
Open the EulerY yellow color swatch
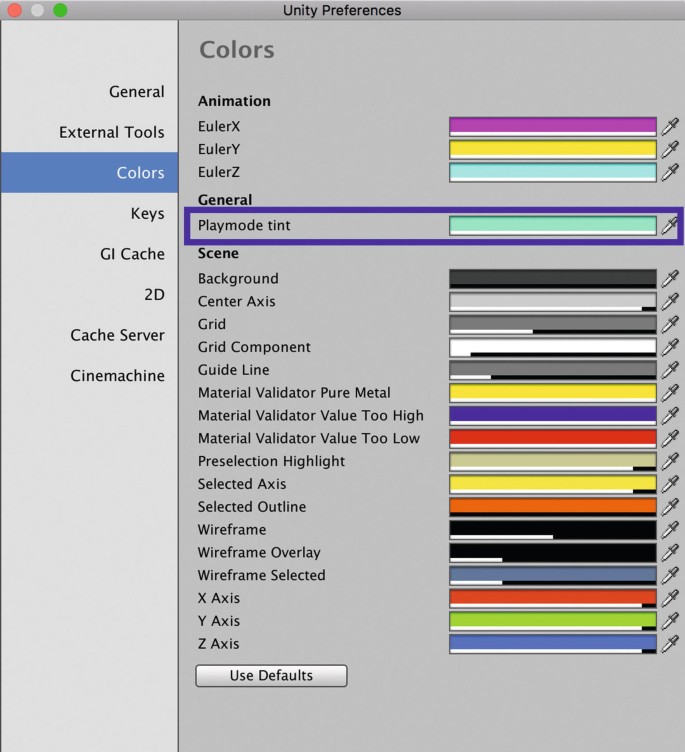click(x=552, y=149)
